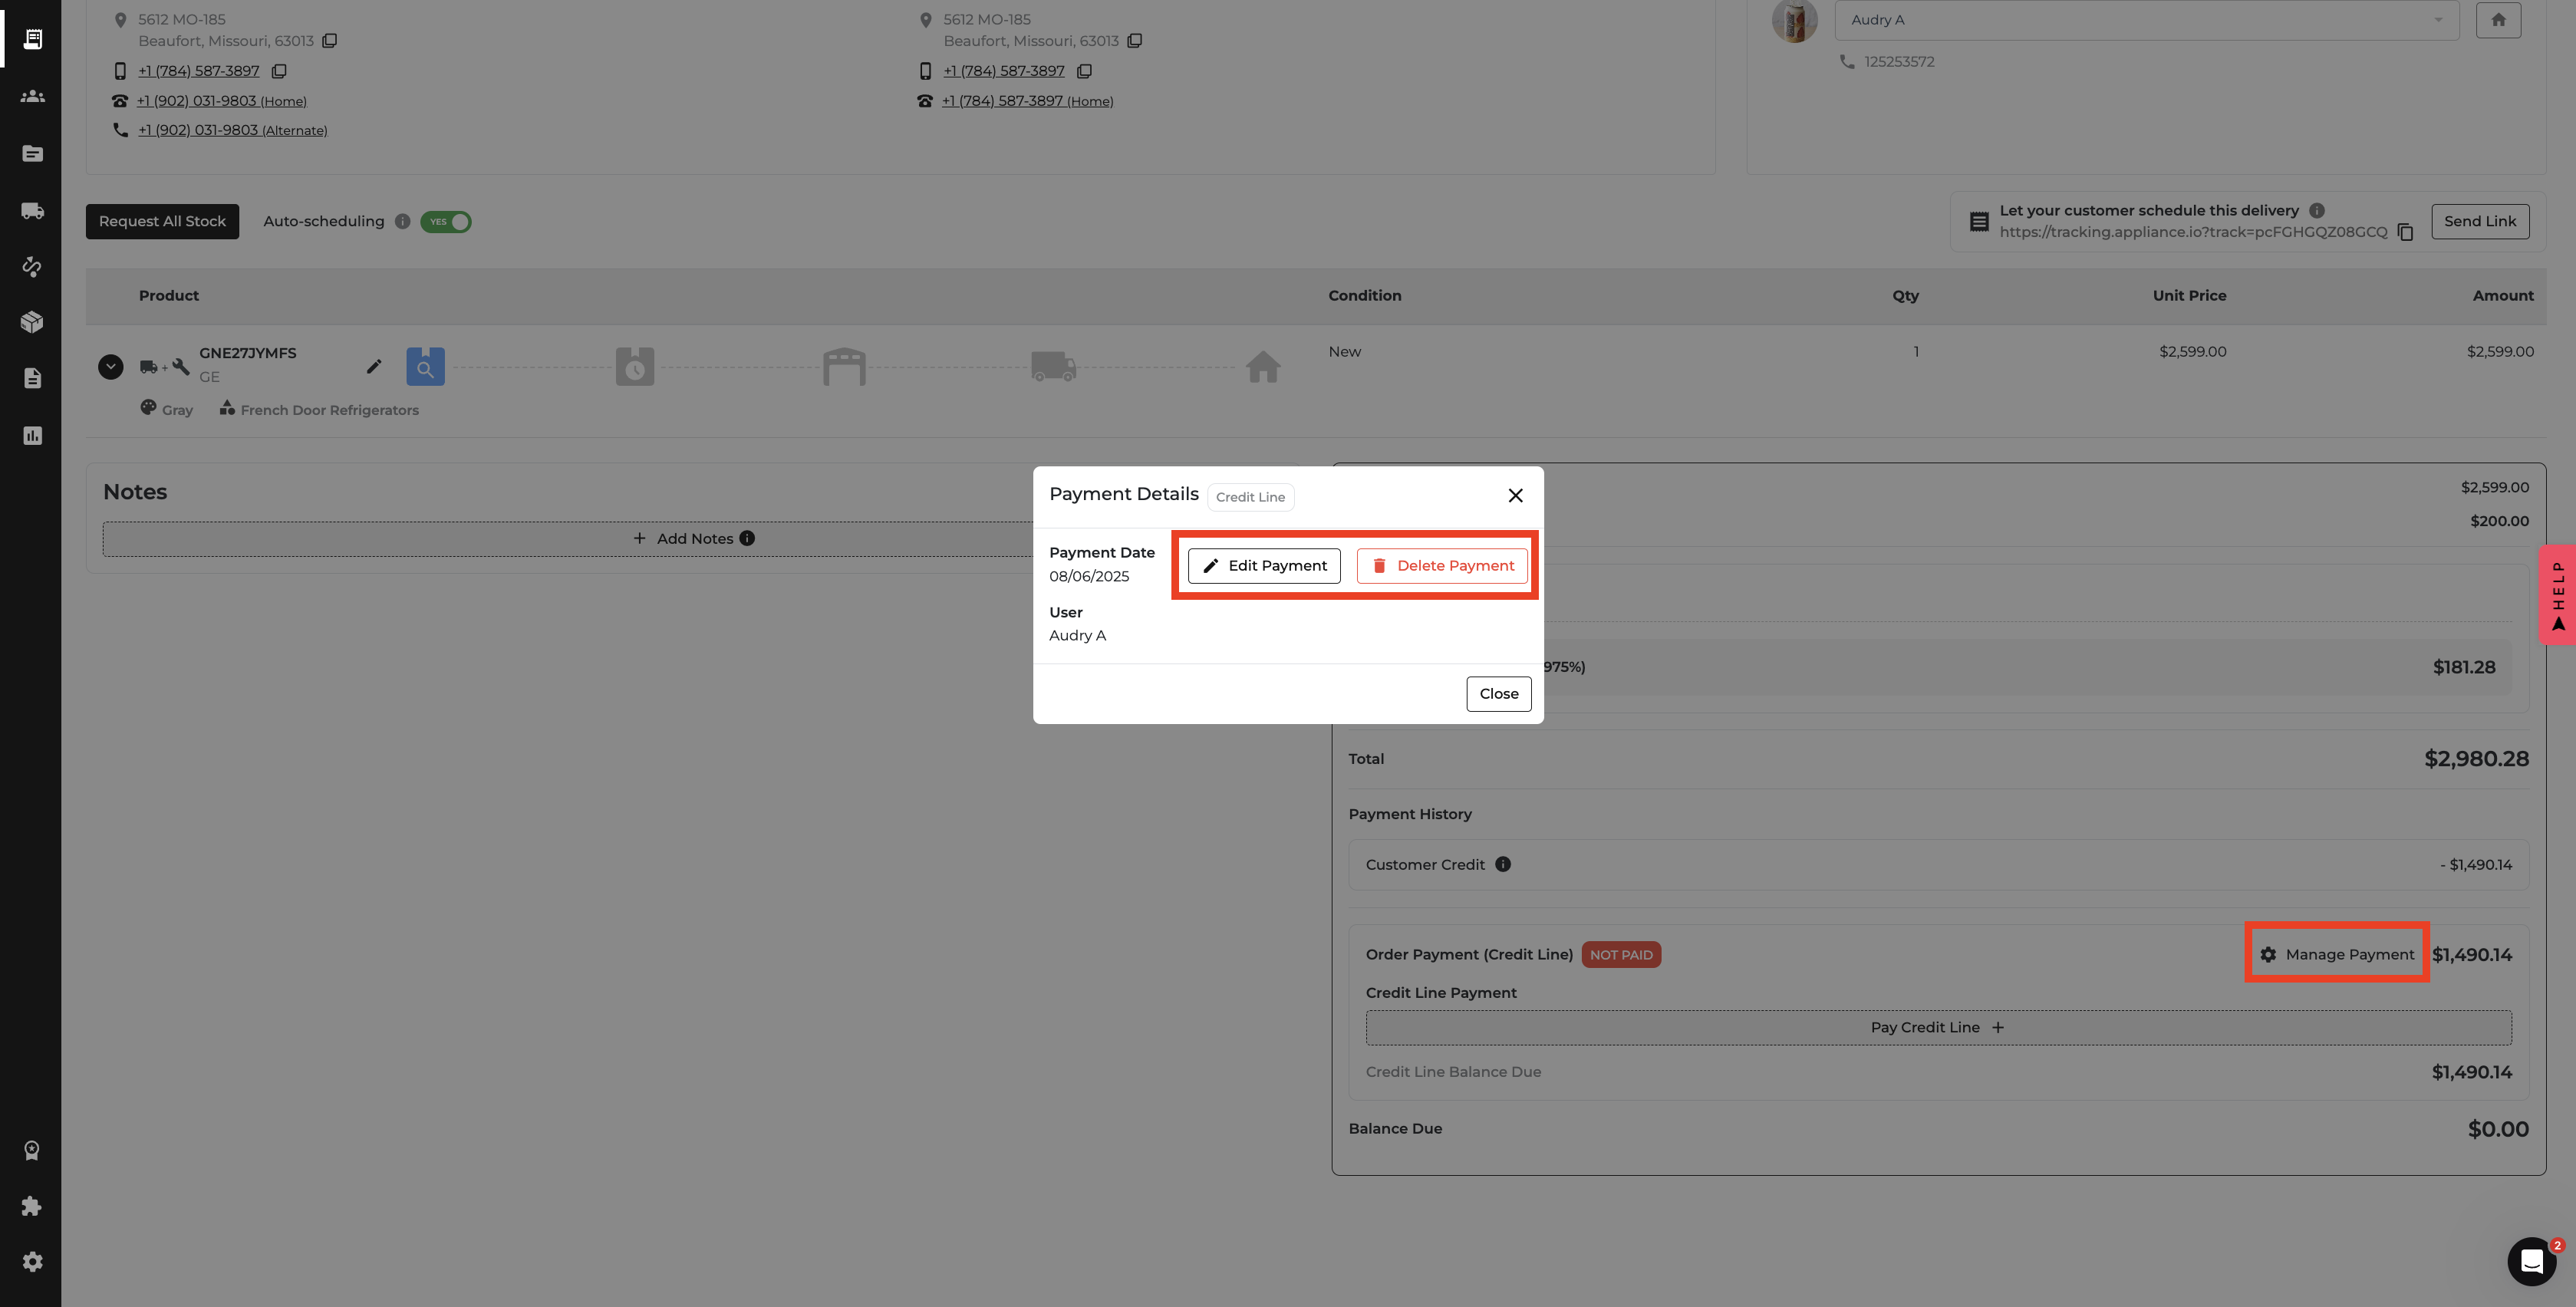Click Delete Payment button
Viewport: 2576px width, 1307px height.
[x=1442, y=566]
